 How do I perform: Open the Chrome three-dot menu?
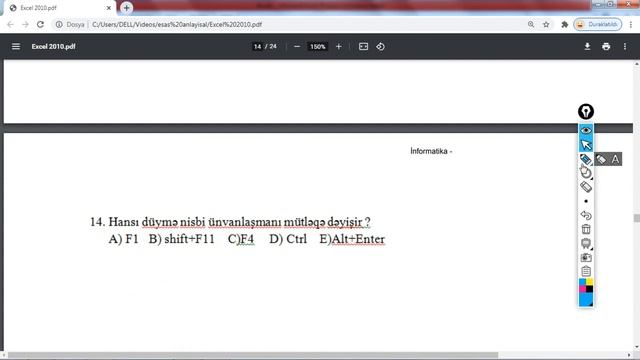pyautogui.click(x=631, y=24)
